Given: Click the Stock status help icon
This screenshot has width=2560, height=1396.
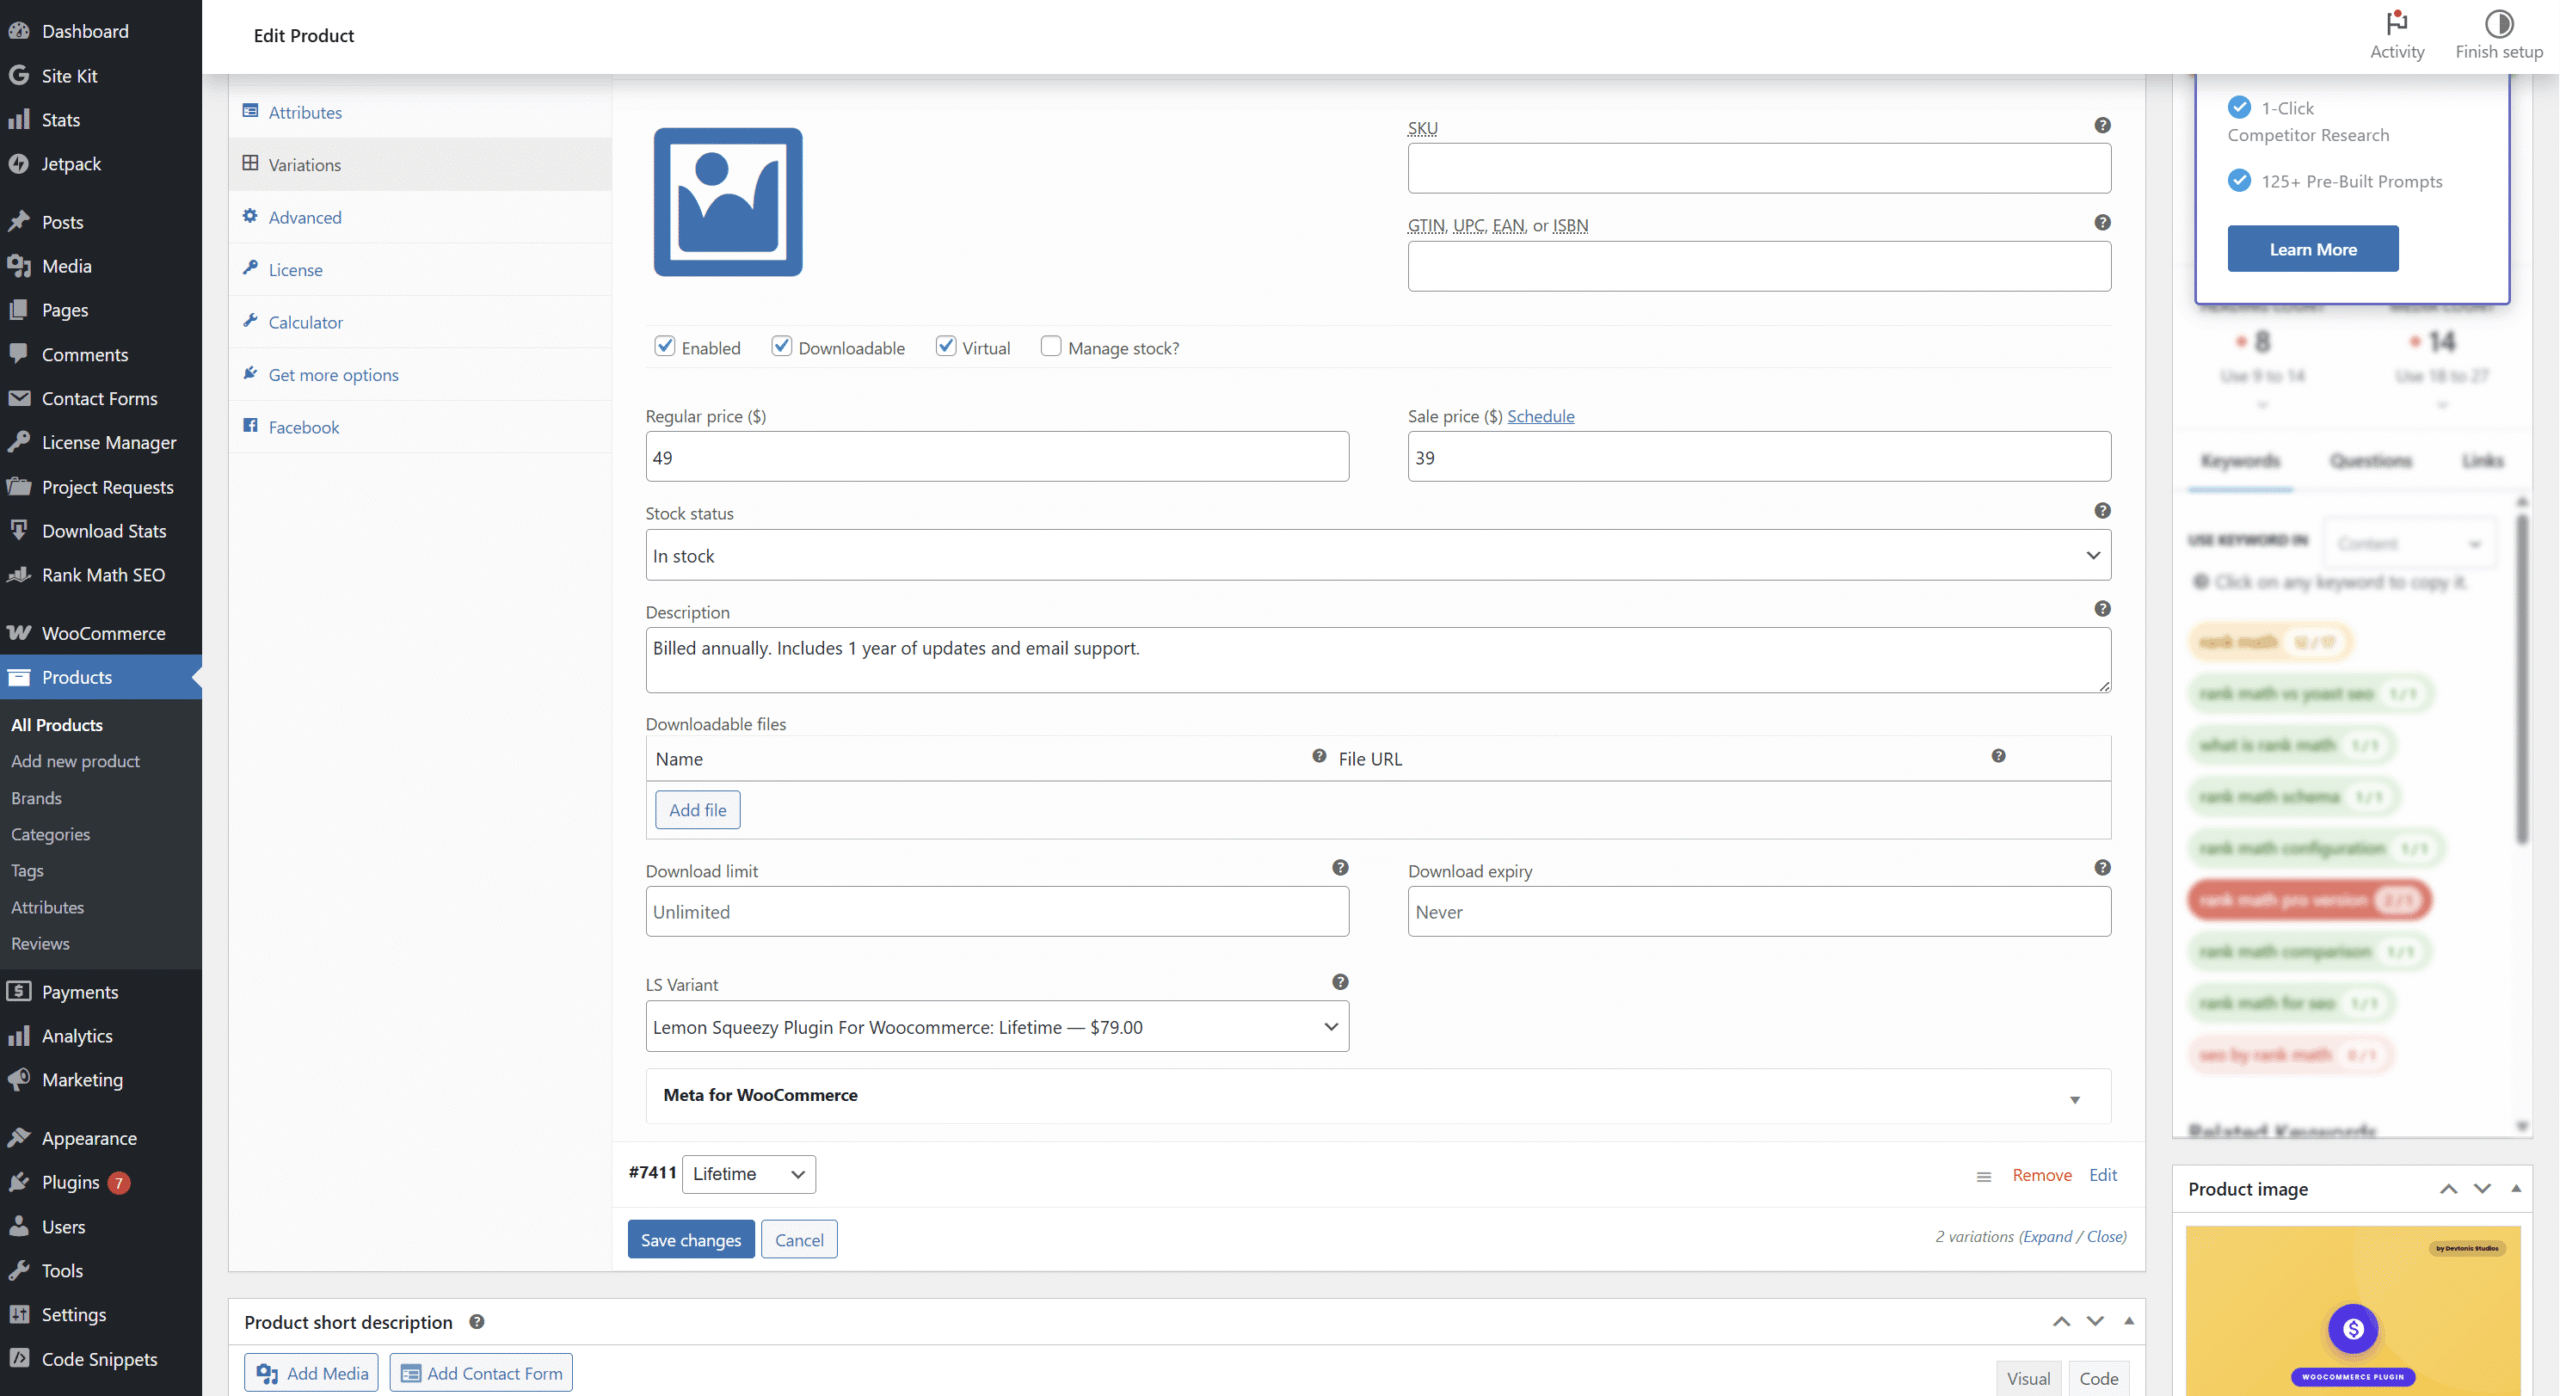Looking at the screenshot, I should click(2102, 511).
